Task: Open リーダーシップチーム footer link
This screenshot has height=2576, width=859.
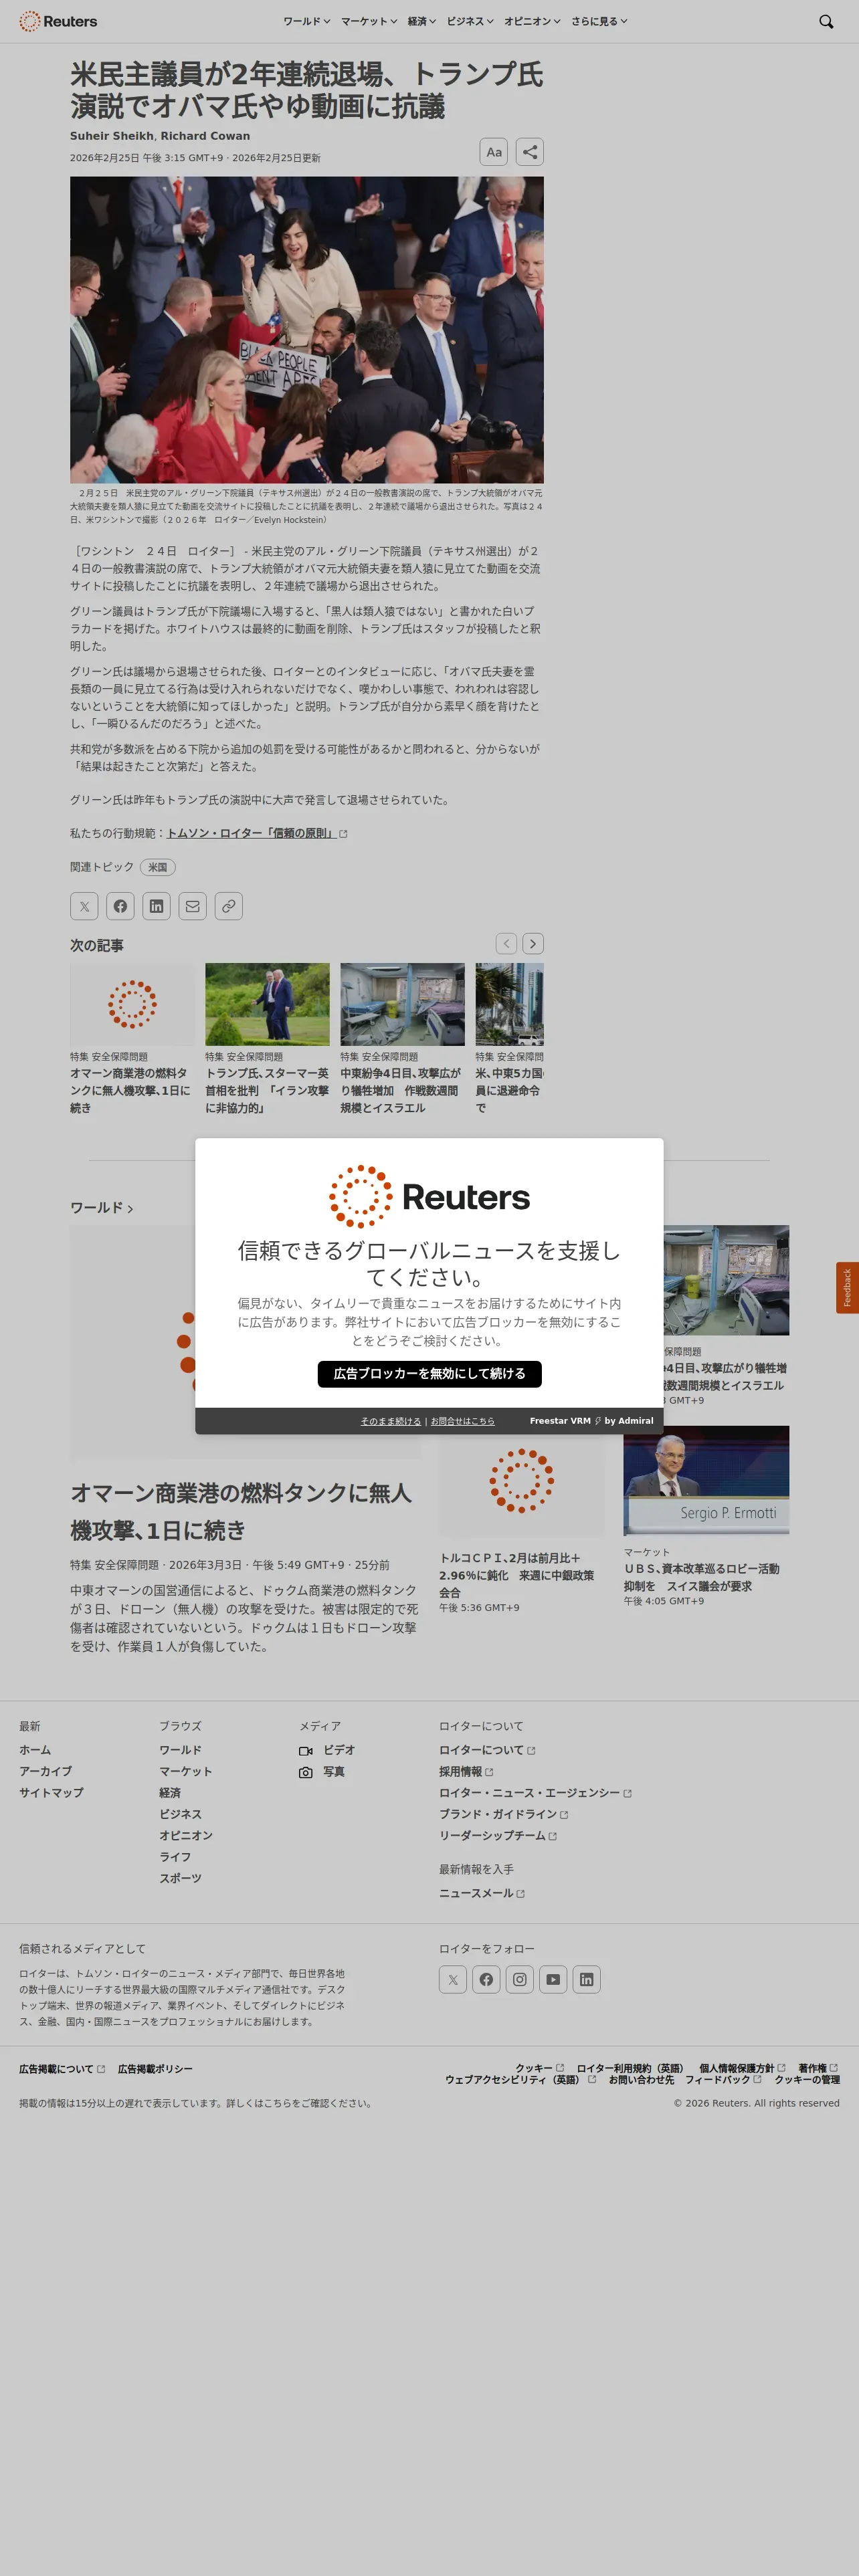Action: (x=498, y=1836)
